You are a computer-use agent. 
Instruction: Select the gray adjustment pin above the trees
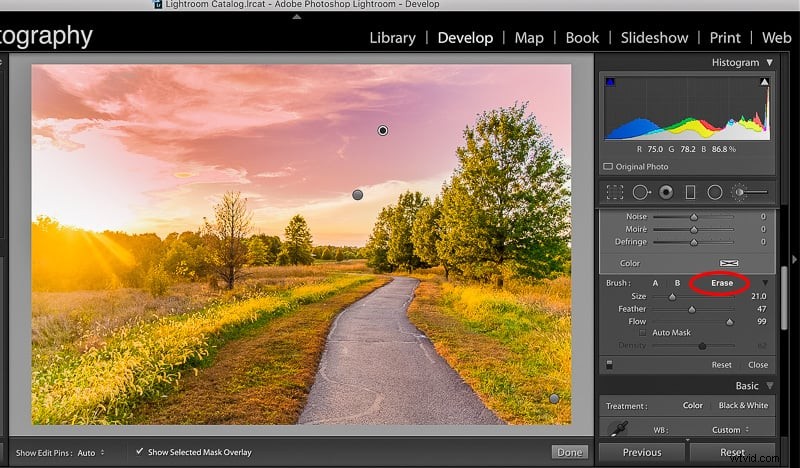(x=358, y=195)
